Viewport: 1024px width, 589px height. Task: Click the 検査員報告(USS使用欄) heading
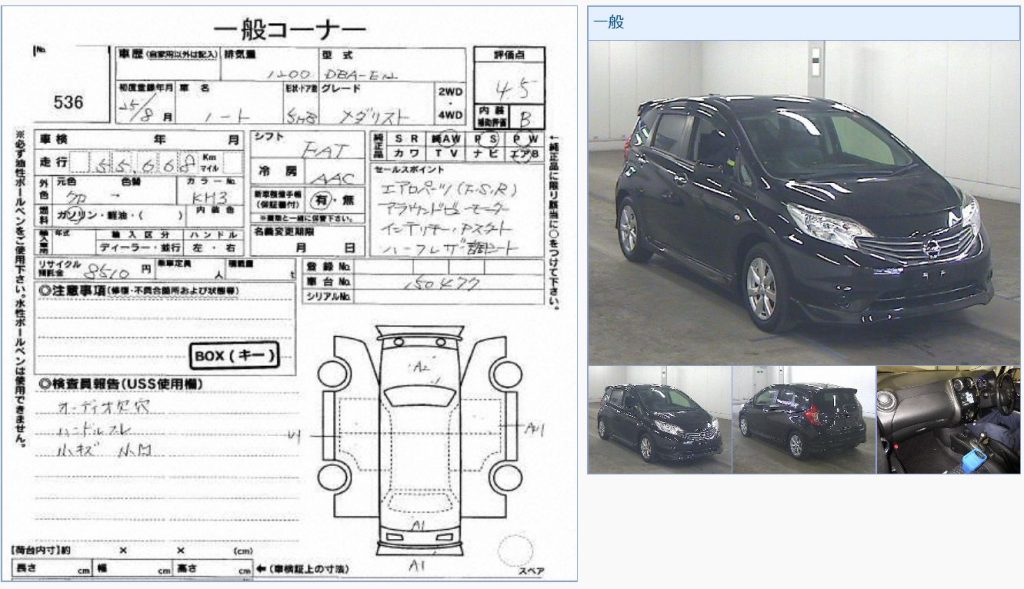(121, 384)
